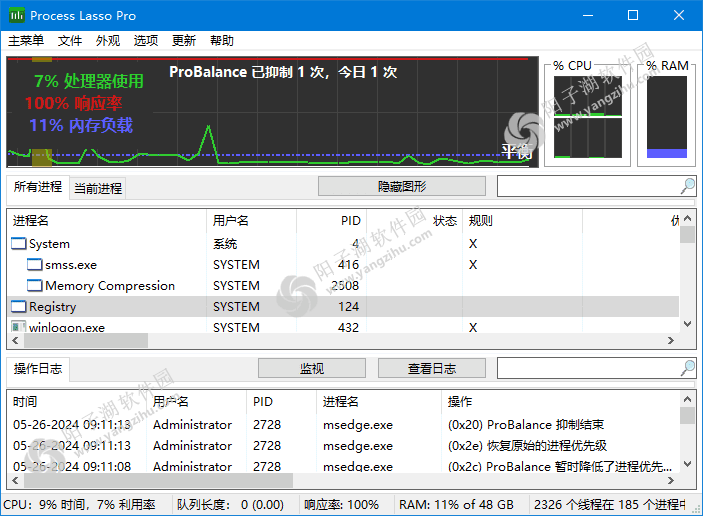
Task: Click the 监视 button
Action: coord(312,369)
